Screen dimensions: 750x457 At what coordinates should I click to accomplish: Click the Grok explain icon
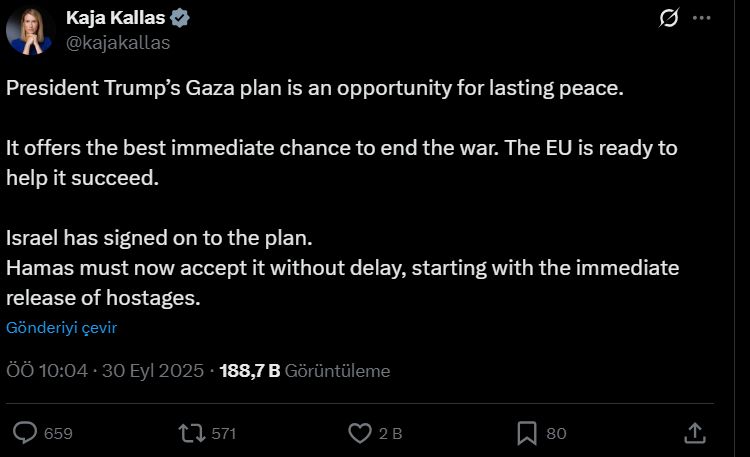coord(669,18)
